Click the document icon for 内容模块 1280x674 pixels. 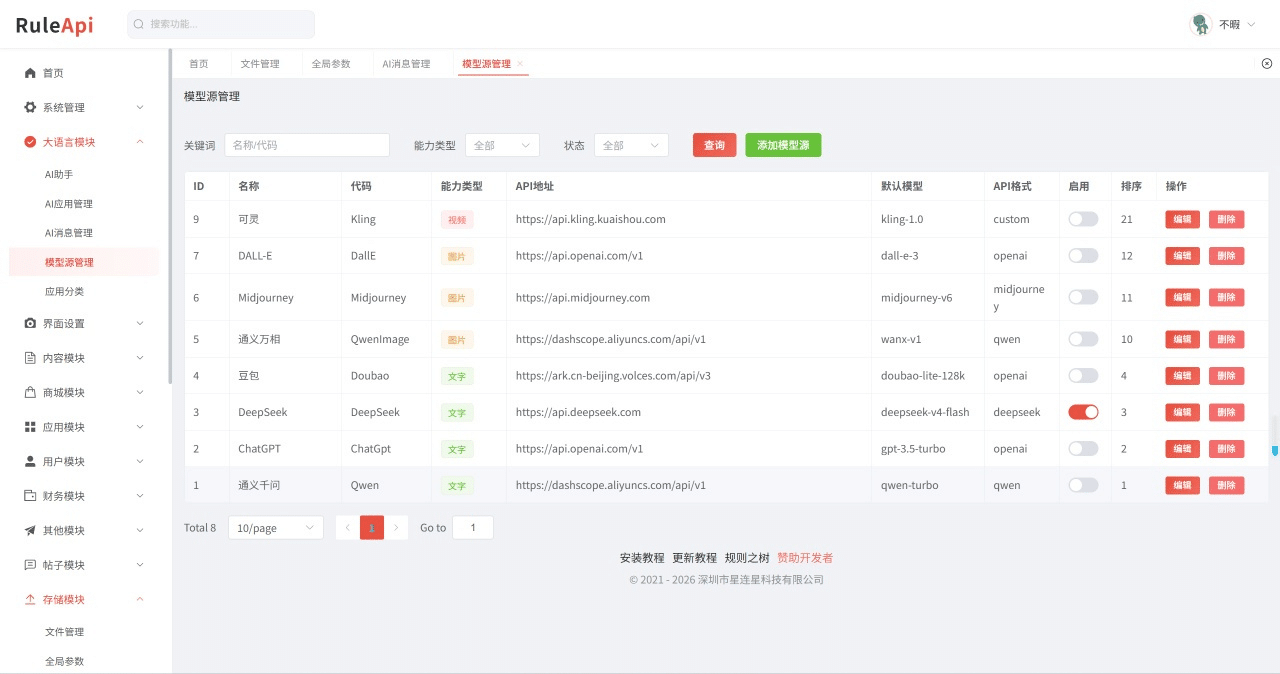point(30,358)
